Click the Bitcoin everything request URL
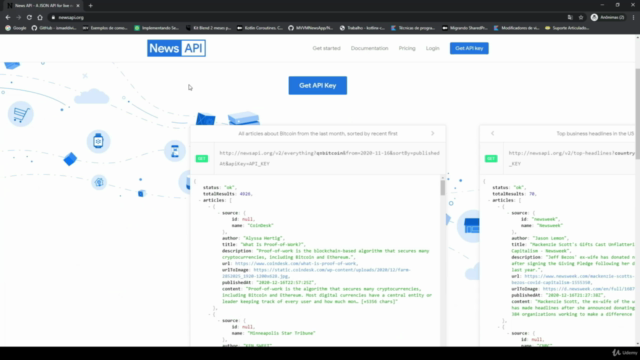 point(329,158)
